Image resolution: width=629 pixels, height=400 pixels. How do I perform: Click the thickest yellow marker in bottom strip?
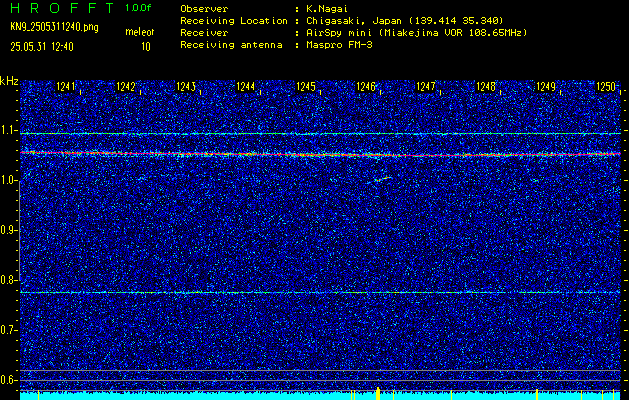pyautogui.click(x=378, y=394)
